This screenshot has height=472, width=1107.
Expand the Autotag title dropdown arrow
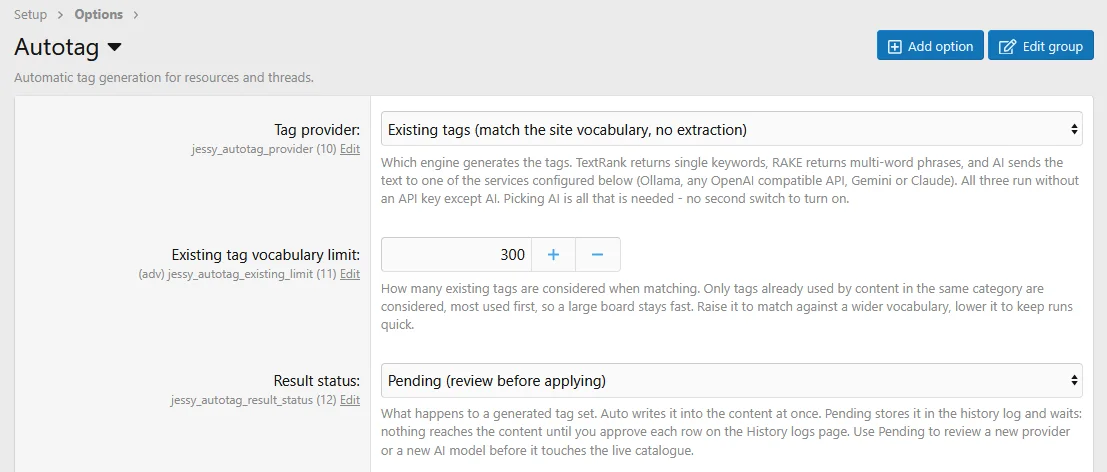coord(114,47)
